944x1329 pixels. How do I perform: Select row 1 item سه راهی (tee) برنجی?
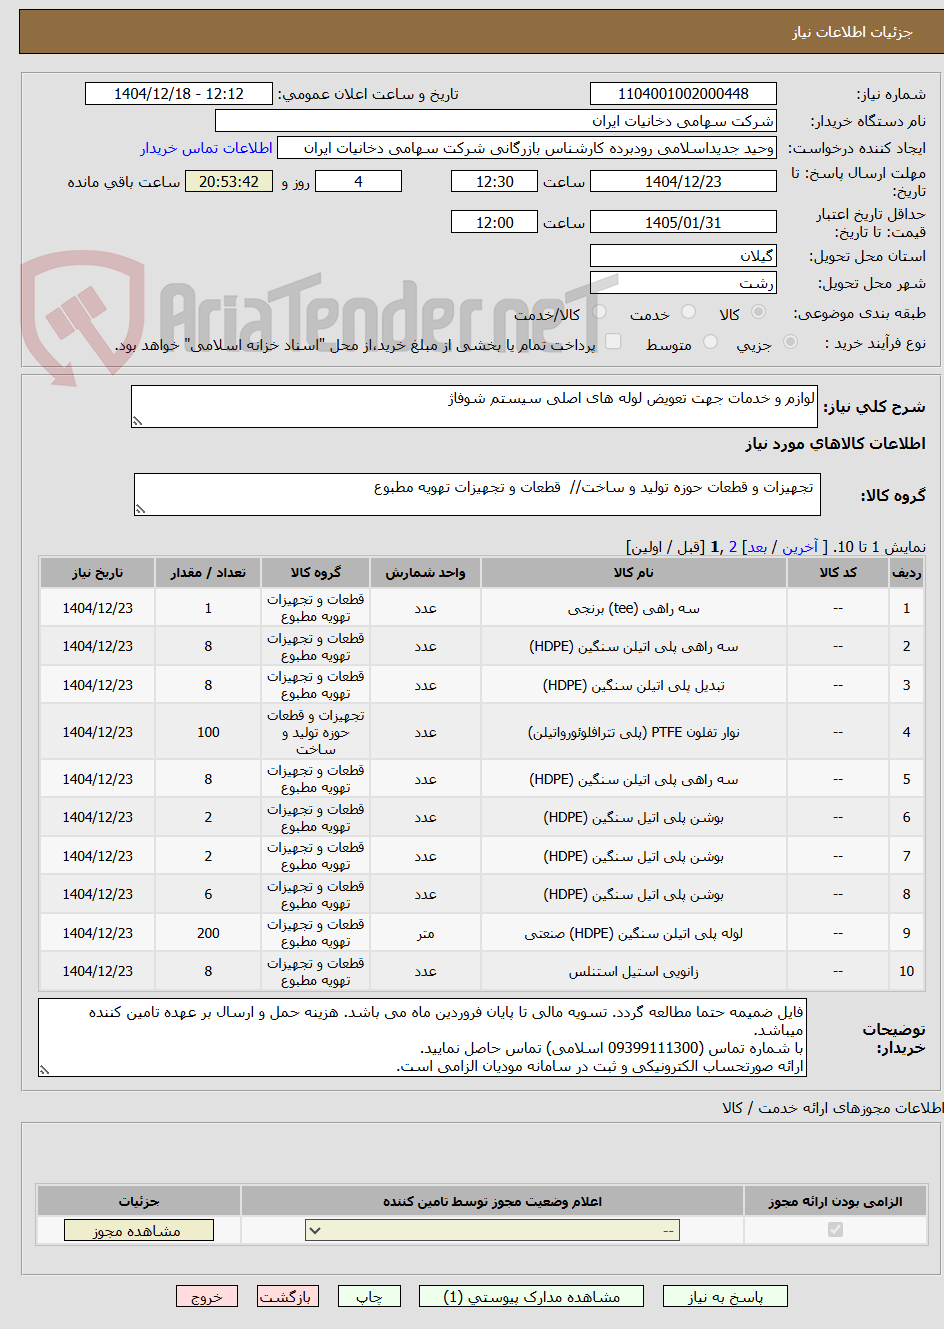[633, 608]
